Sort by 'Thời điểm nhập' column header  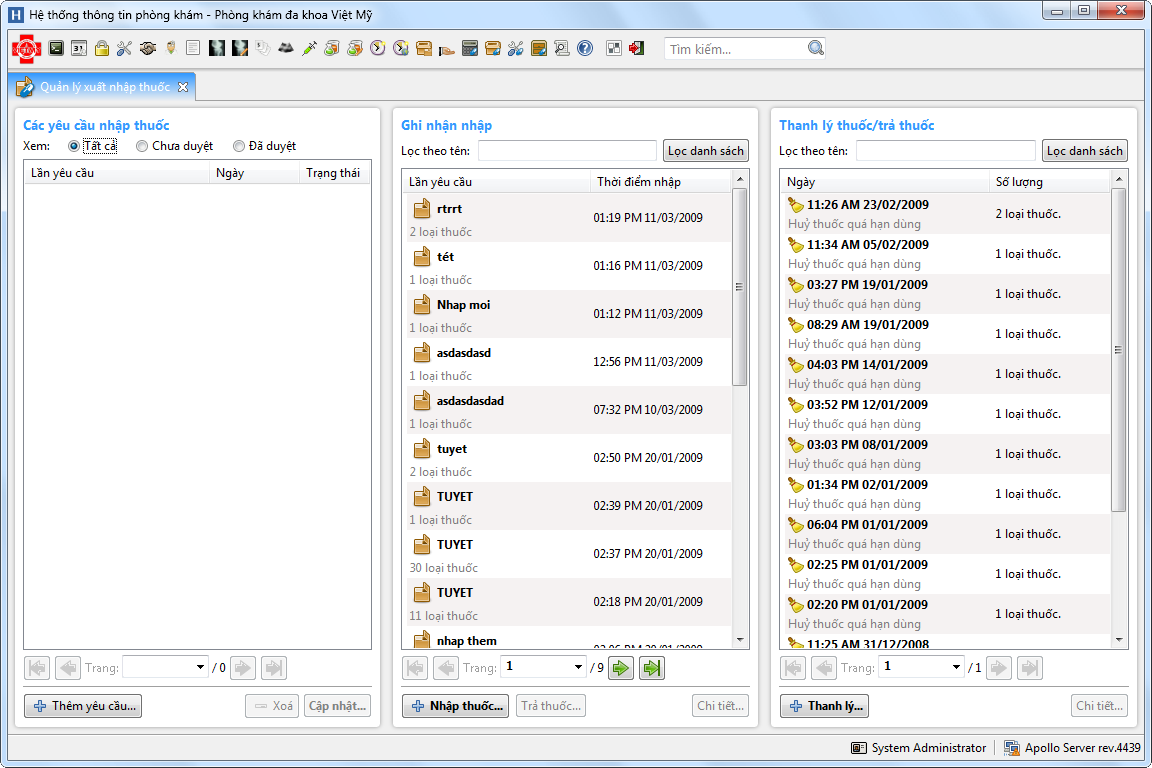(660, 182)
